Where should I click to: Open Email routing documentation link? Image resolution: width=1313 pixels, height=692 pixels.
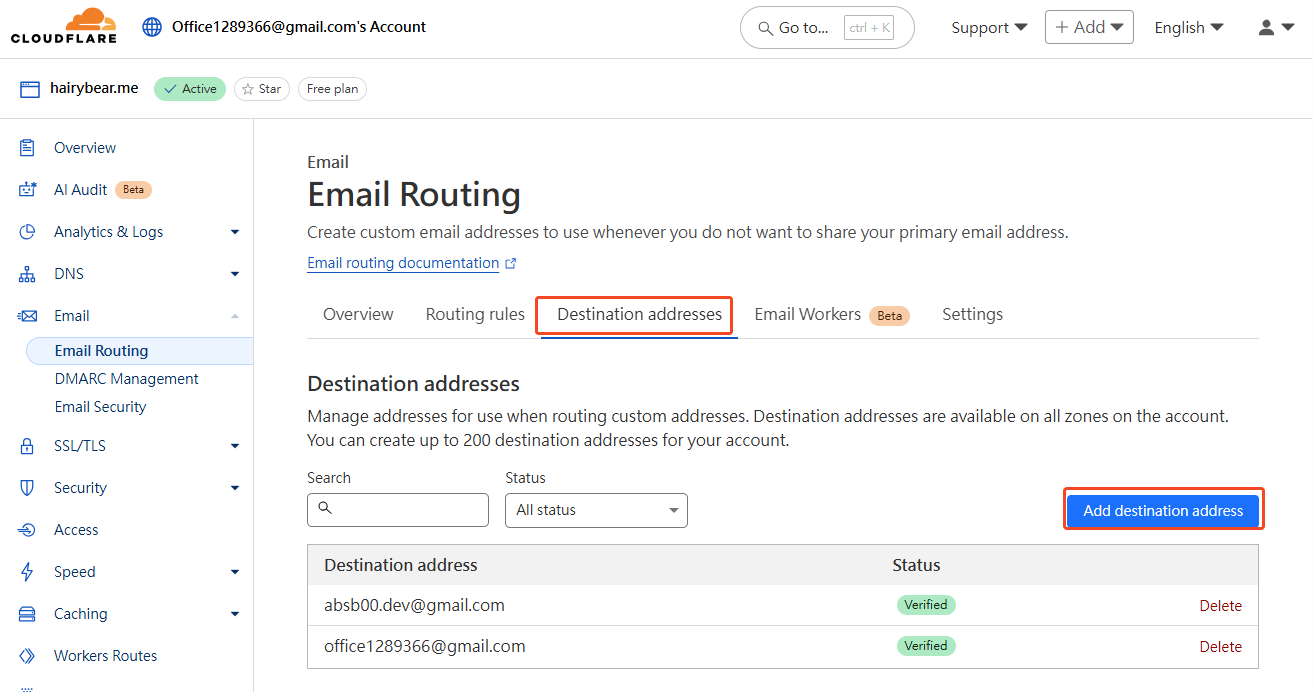pyautogui.click(x=403, y=263)
